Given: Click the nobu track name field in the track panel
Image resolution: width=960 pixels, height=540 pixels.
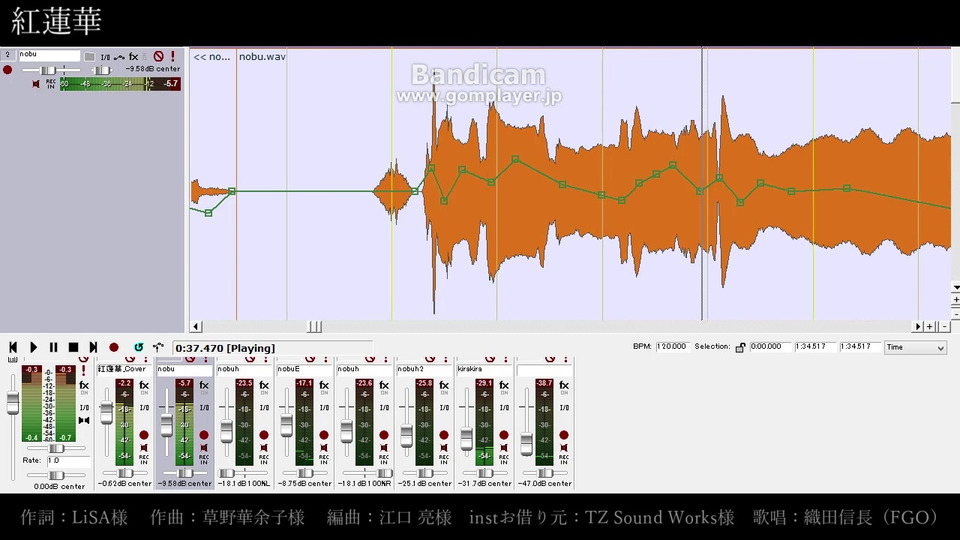Looking at the screenshot, I should (x=49, y=55).
